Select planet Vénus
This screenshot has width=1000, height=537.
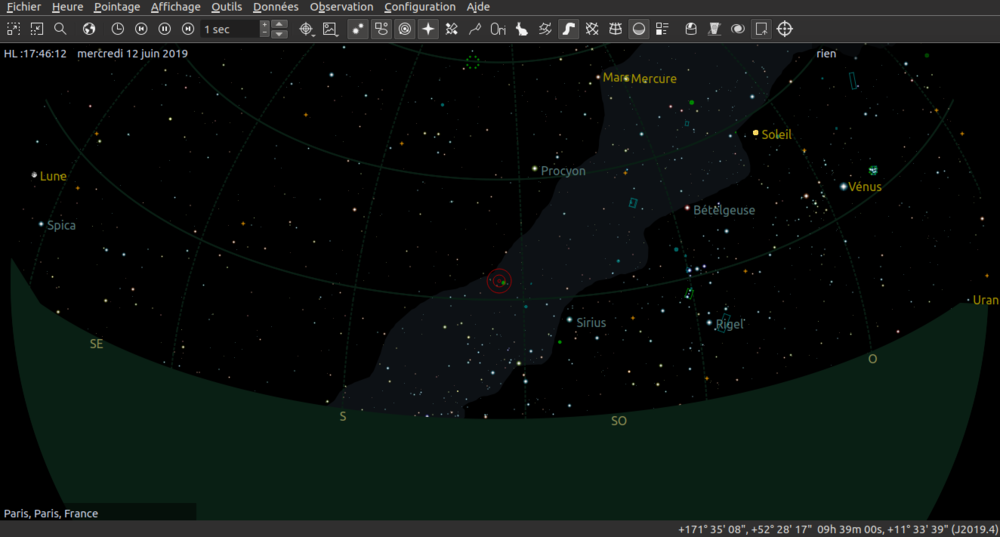pos(844,187)
